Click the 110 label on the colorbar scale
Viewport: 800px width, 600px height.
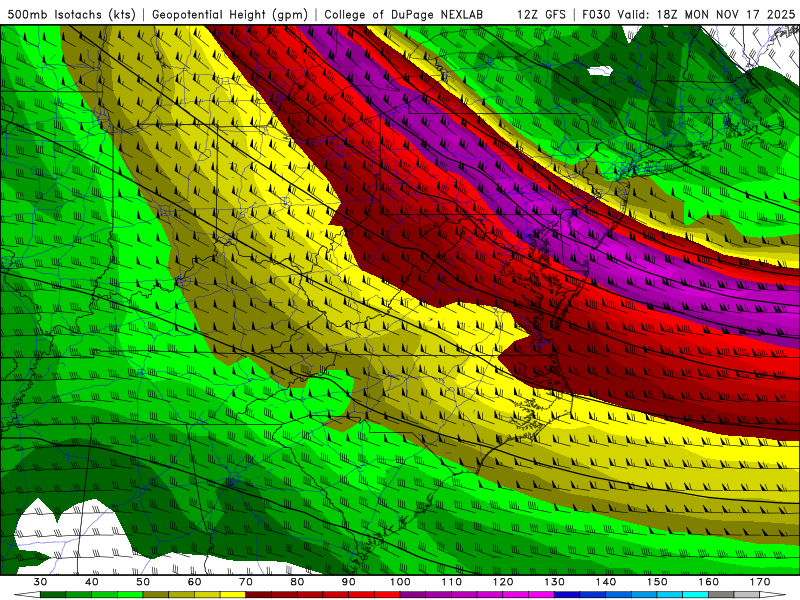click(452, 582)
